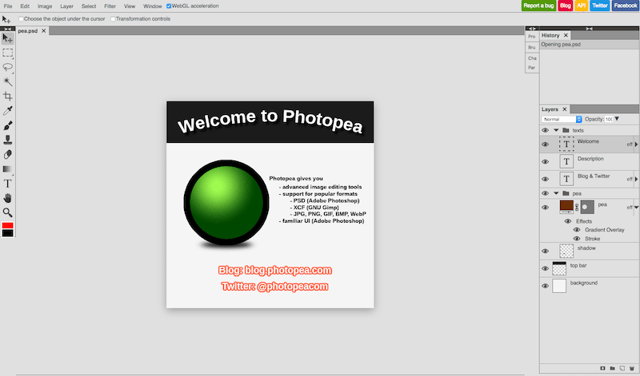Select the Clone Stamp tool
Viewport: 640px width, 376px height.
click(8, 140)
